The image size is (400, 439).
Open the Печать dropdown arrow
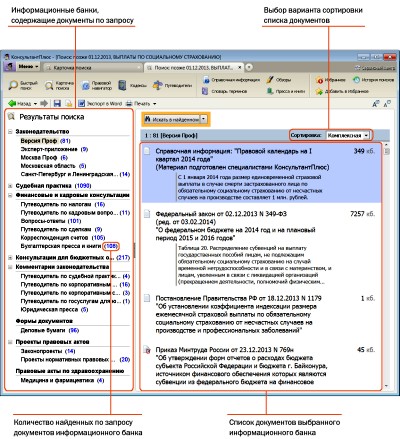click(x=154, y=104)
